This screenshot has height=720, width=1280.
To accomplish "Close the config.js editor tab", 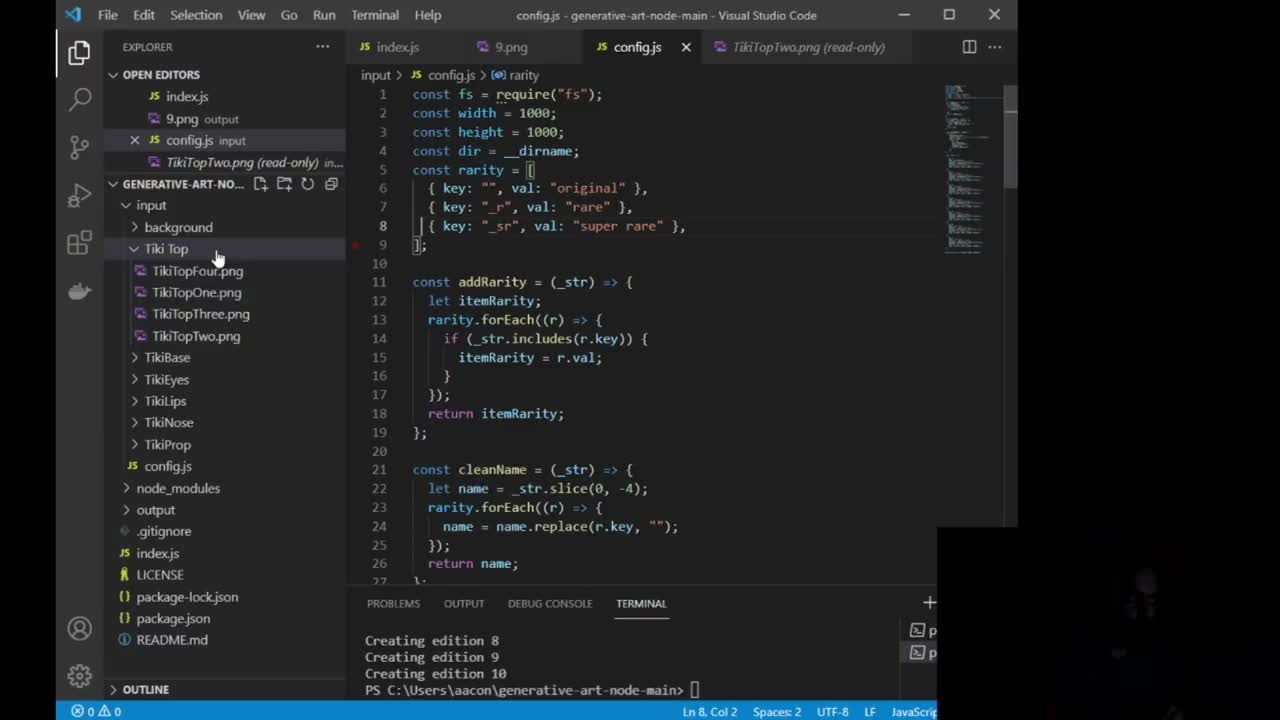I will [x=686, y=47].
